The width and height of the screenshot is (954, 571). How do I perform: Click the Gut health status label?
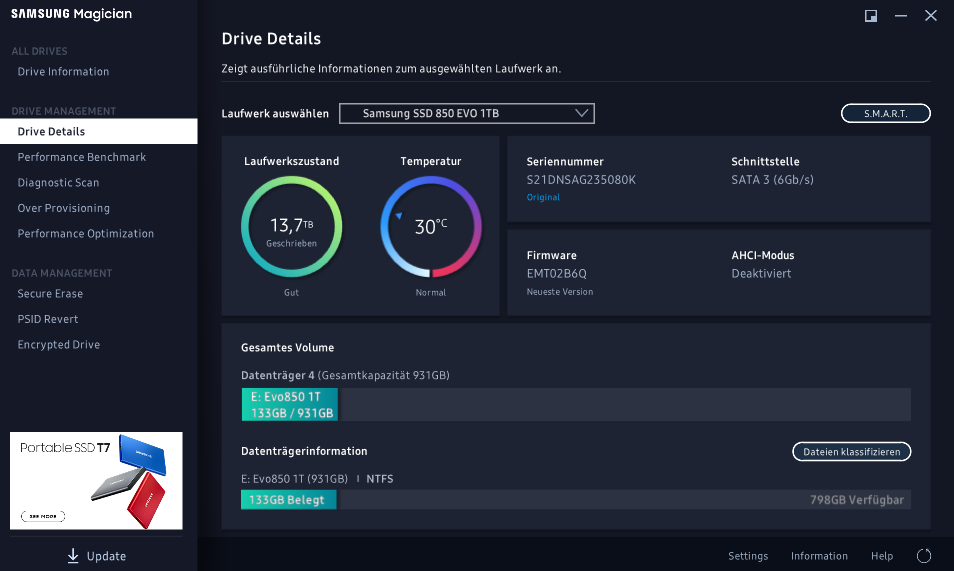291,293
